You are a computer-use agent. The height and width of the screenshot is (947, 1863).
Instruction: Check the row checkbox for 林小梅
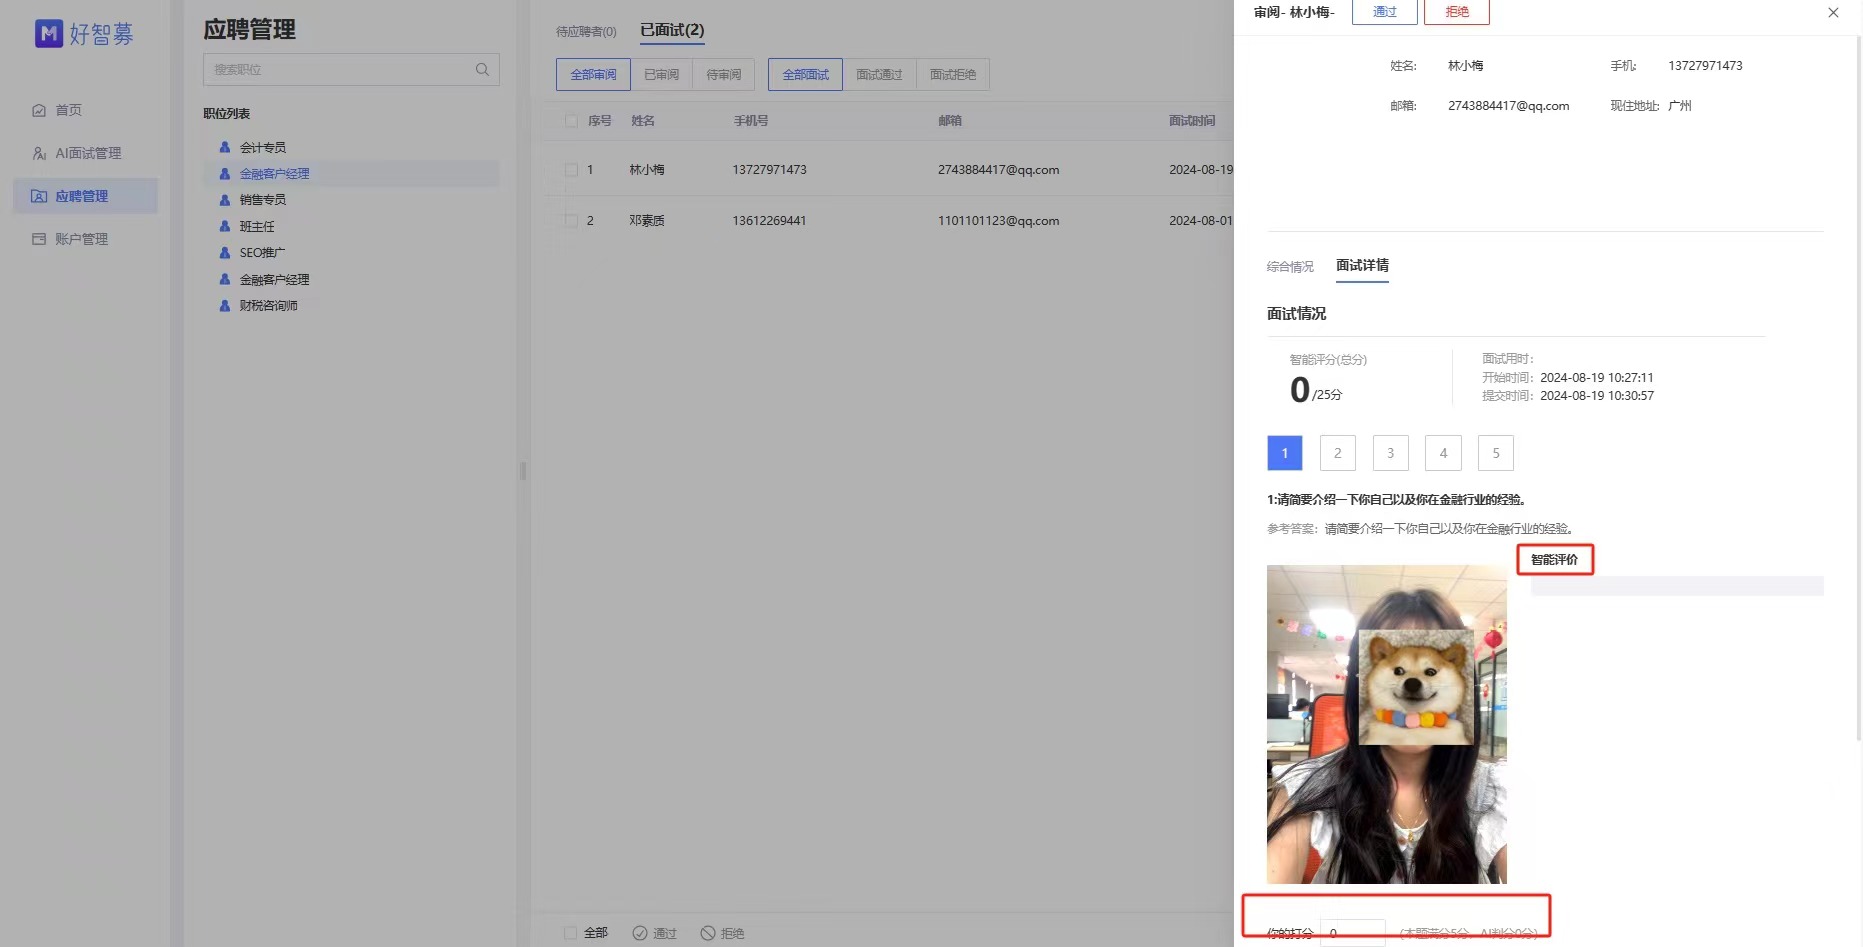point(571,170)
